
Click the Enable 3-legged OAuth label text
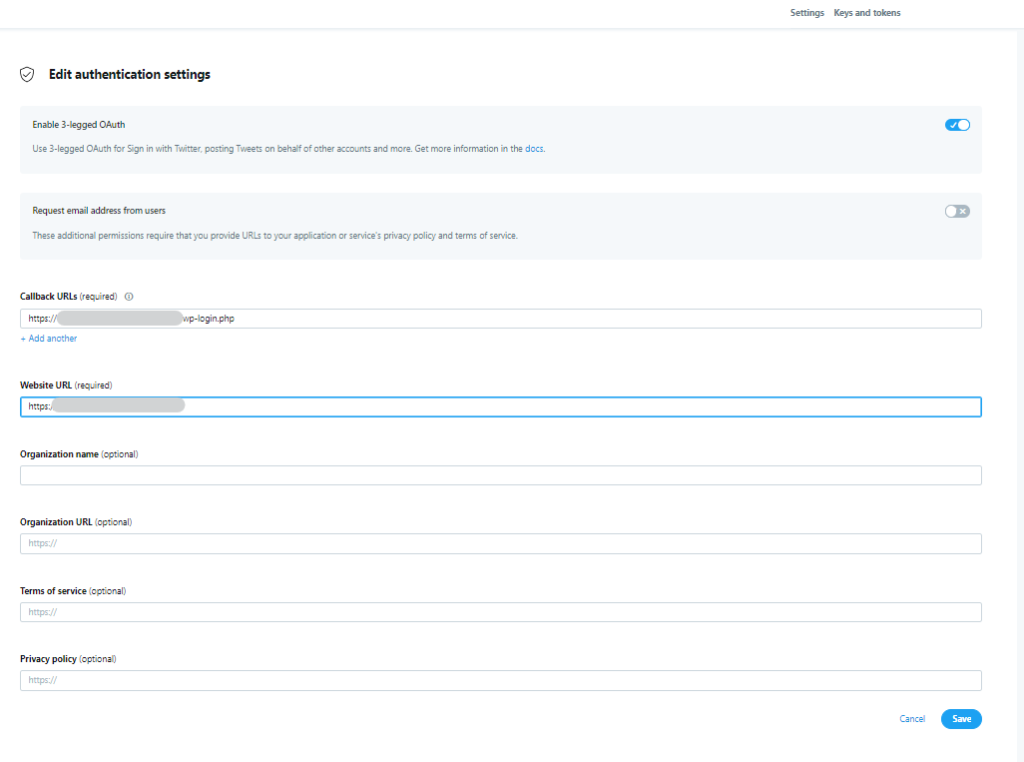[79, 125]
